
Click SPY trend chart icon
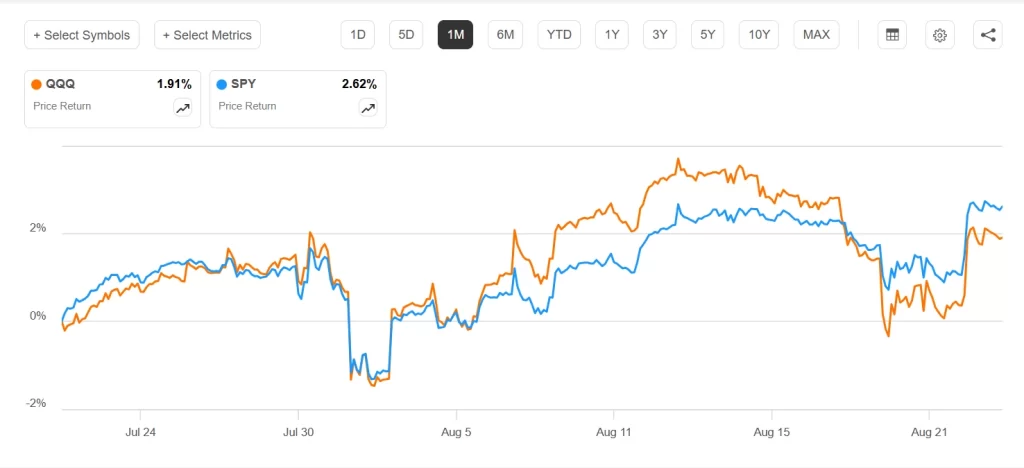(368, 109)
